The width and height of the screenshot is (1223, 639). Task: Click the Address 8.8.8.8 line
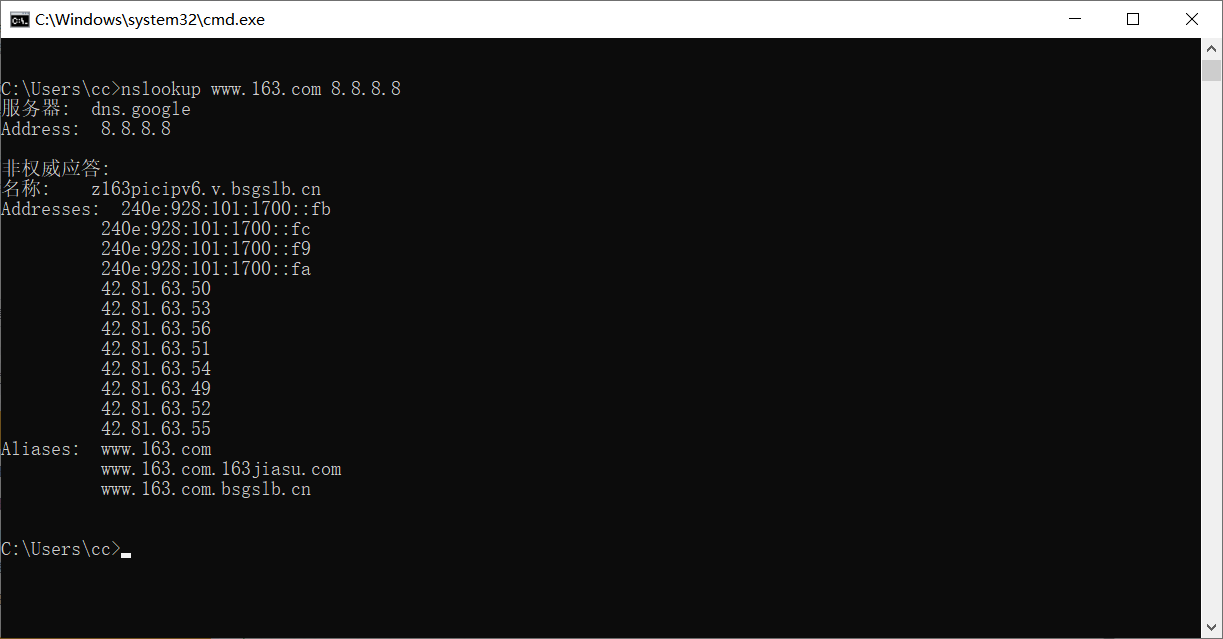tap(86, 129)
